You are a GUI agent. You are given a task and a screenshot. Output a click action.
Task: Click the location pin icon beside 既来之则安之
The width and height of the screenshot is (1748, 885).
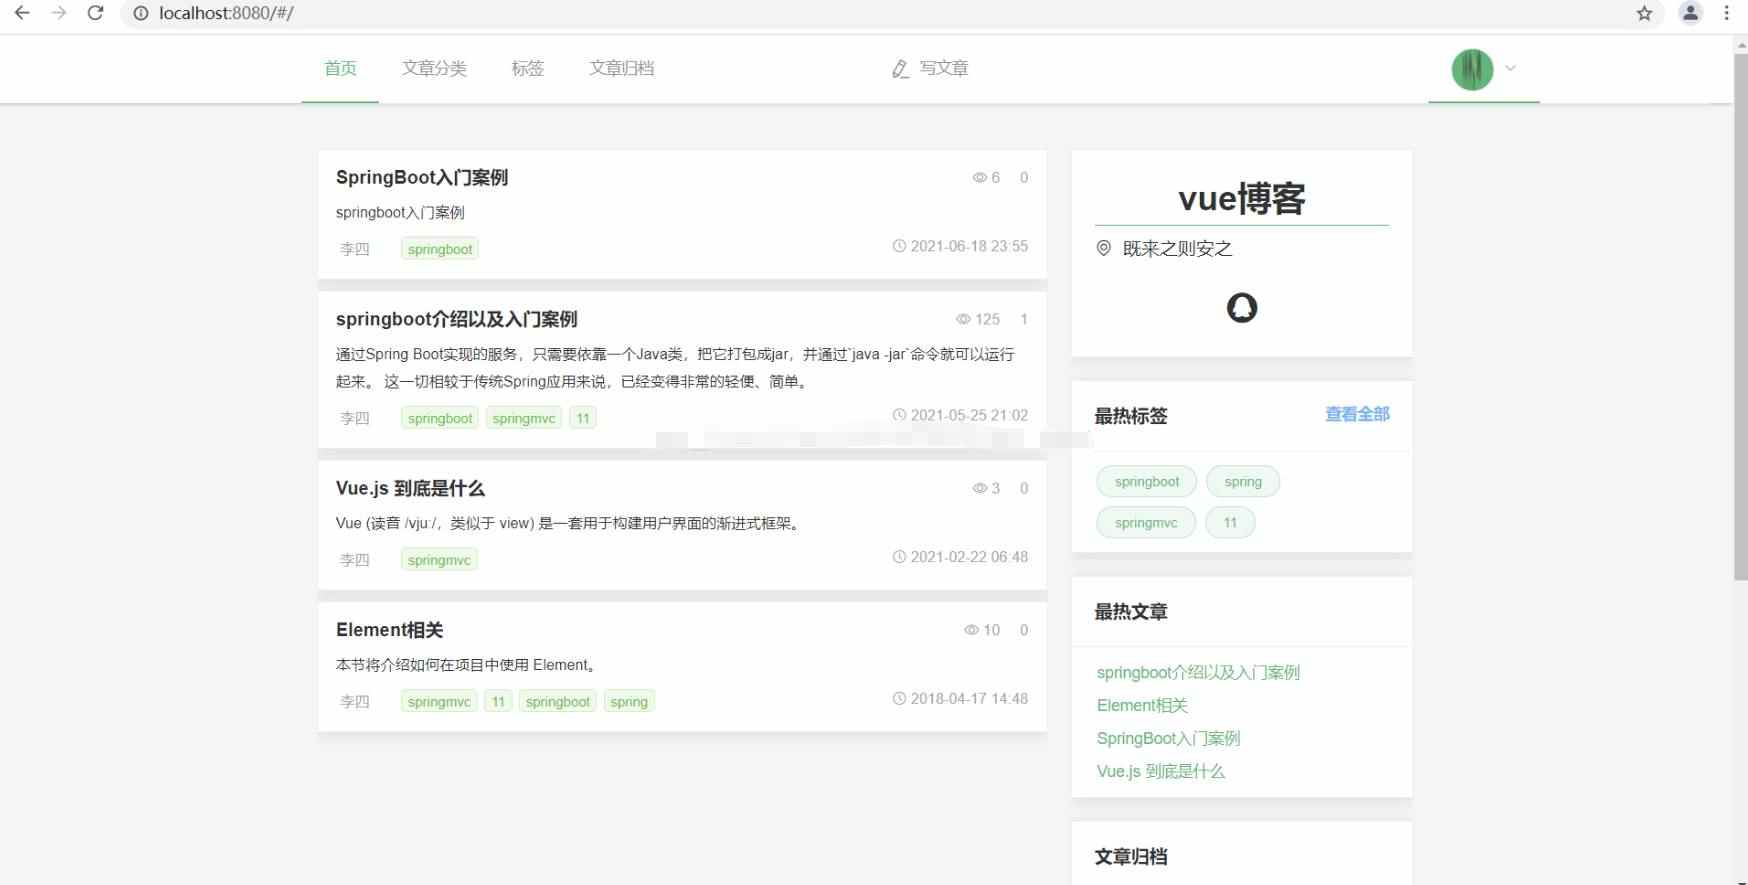pos(1104,248)
